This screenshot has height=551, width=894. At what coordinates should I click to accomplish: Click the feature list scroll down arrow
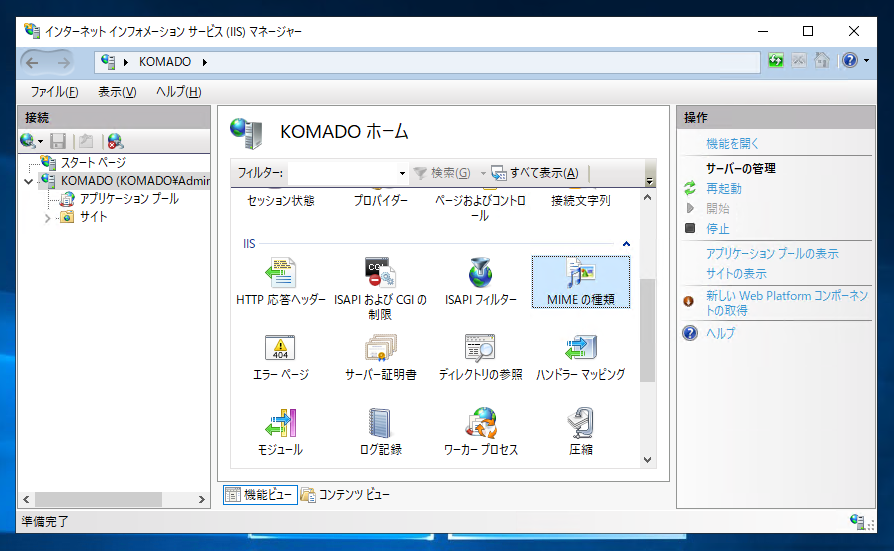[647, 460]
